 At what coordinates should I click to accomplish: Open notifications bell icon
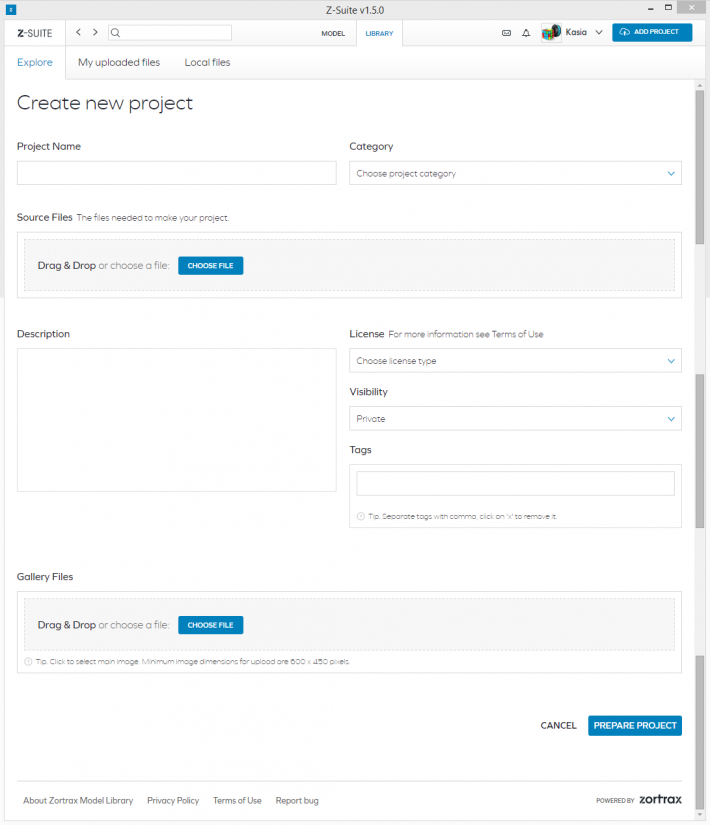526,33
